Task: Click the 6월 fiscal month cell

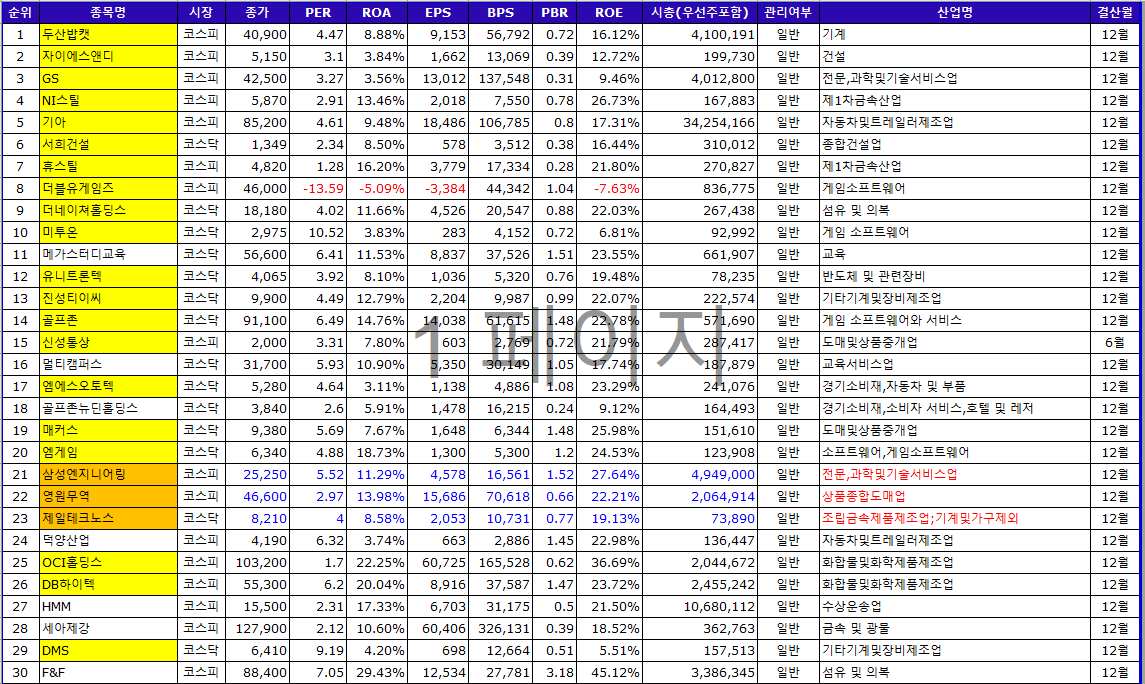Action: pos(1114,342)
